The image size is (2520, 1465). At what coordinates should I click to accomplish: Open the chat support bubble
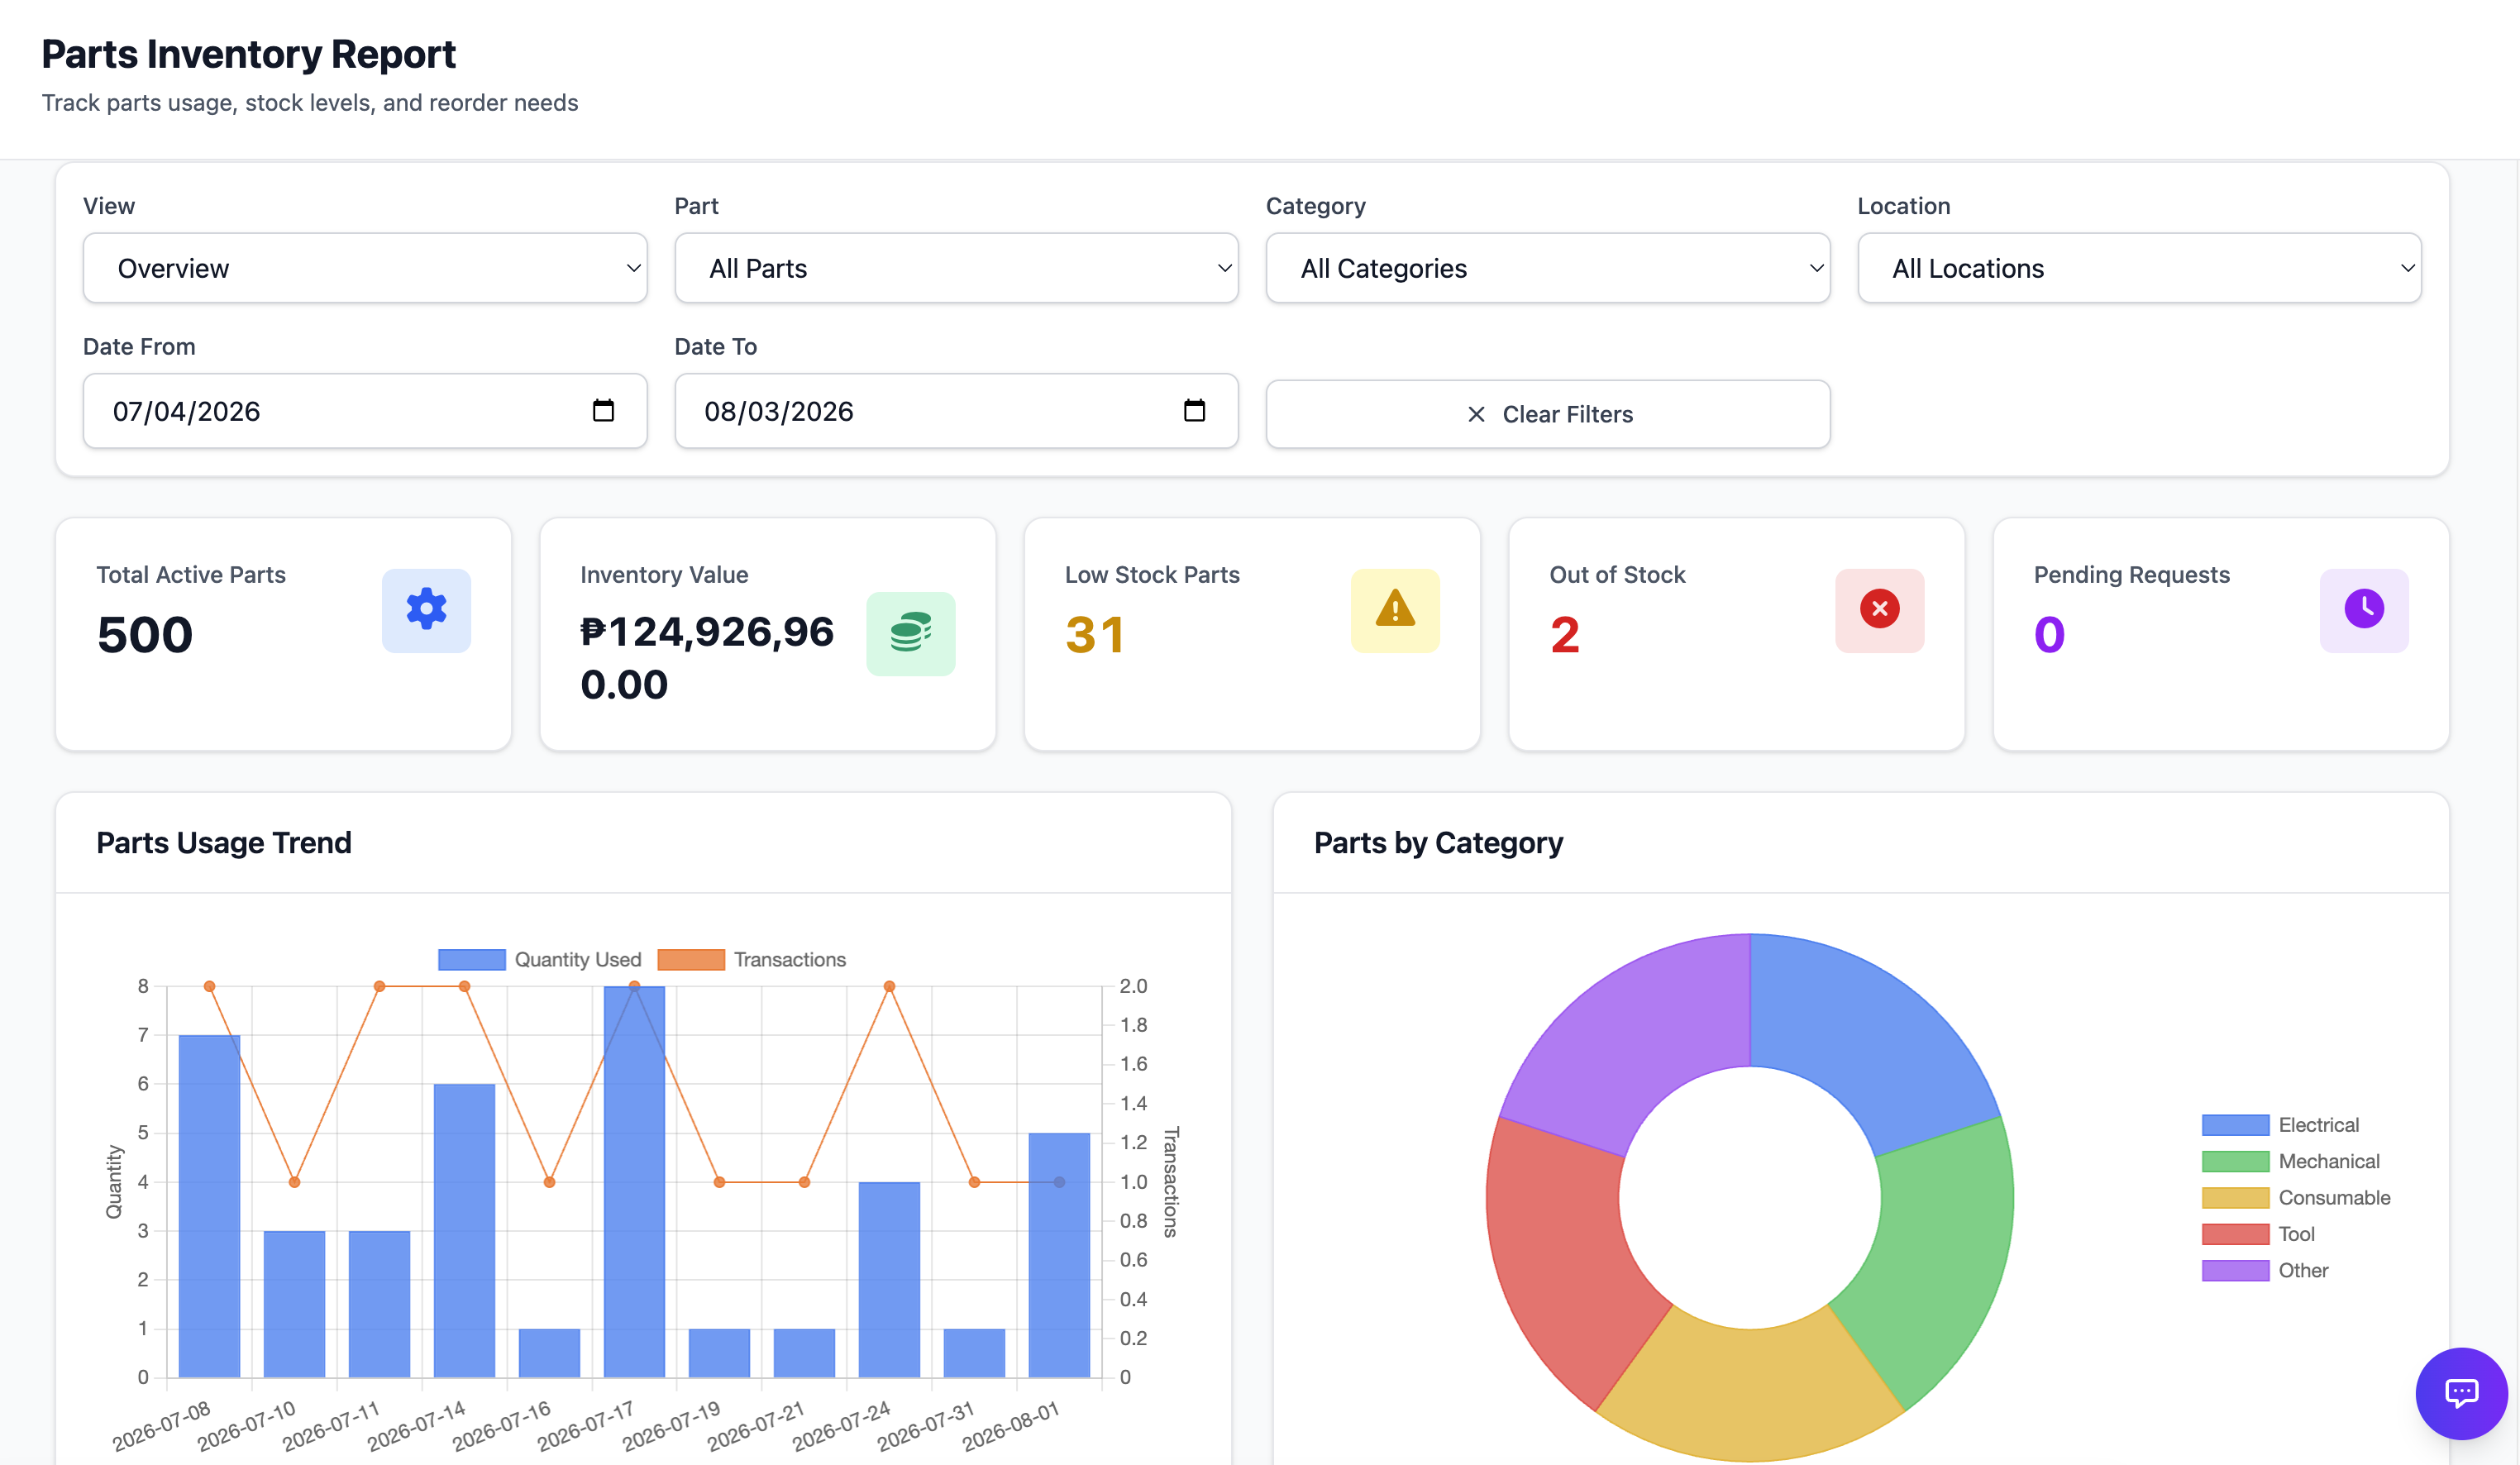2461,1393
